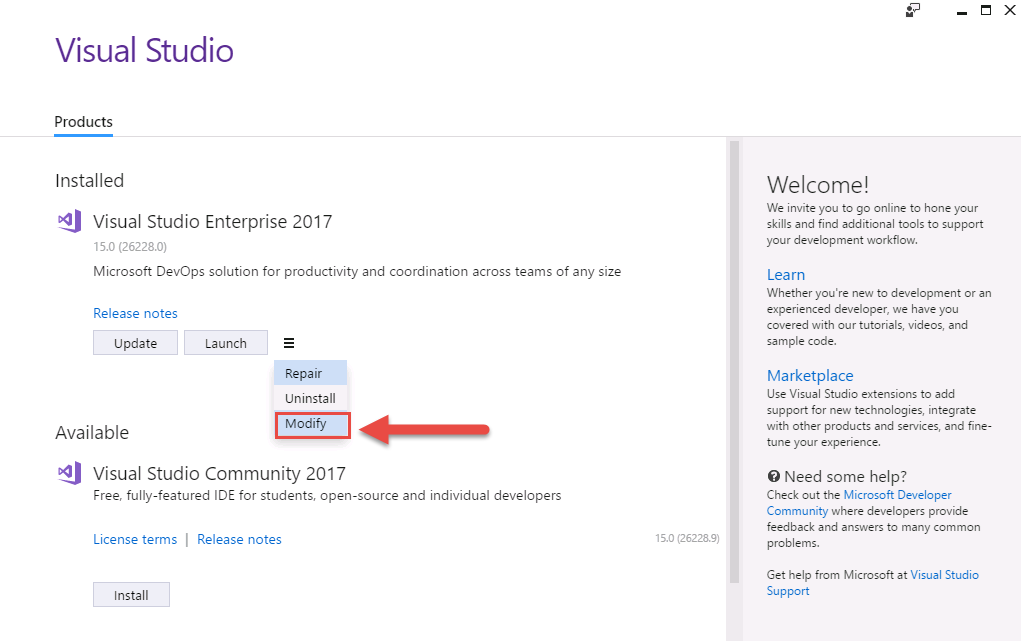Switch to the Products tab
1021x641 pixels.
pyautogui.click(x=83, y=122)
